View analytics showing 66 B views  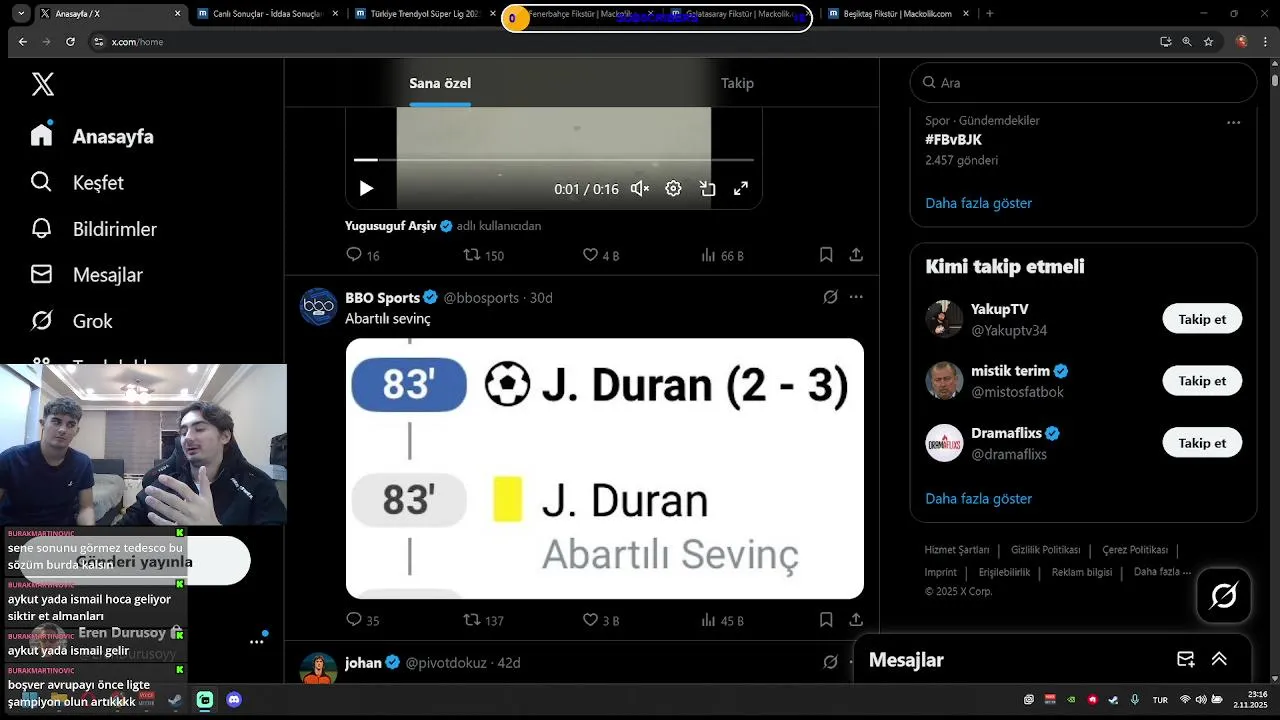pyautogui.click(x=723, y=255)
